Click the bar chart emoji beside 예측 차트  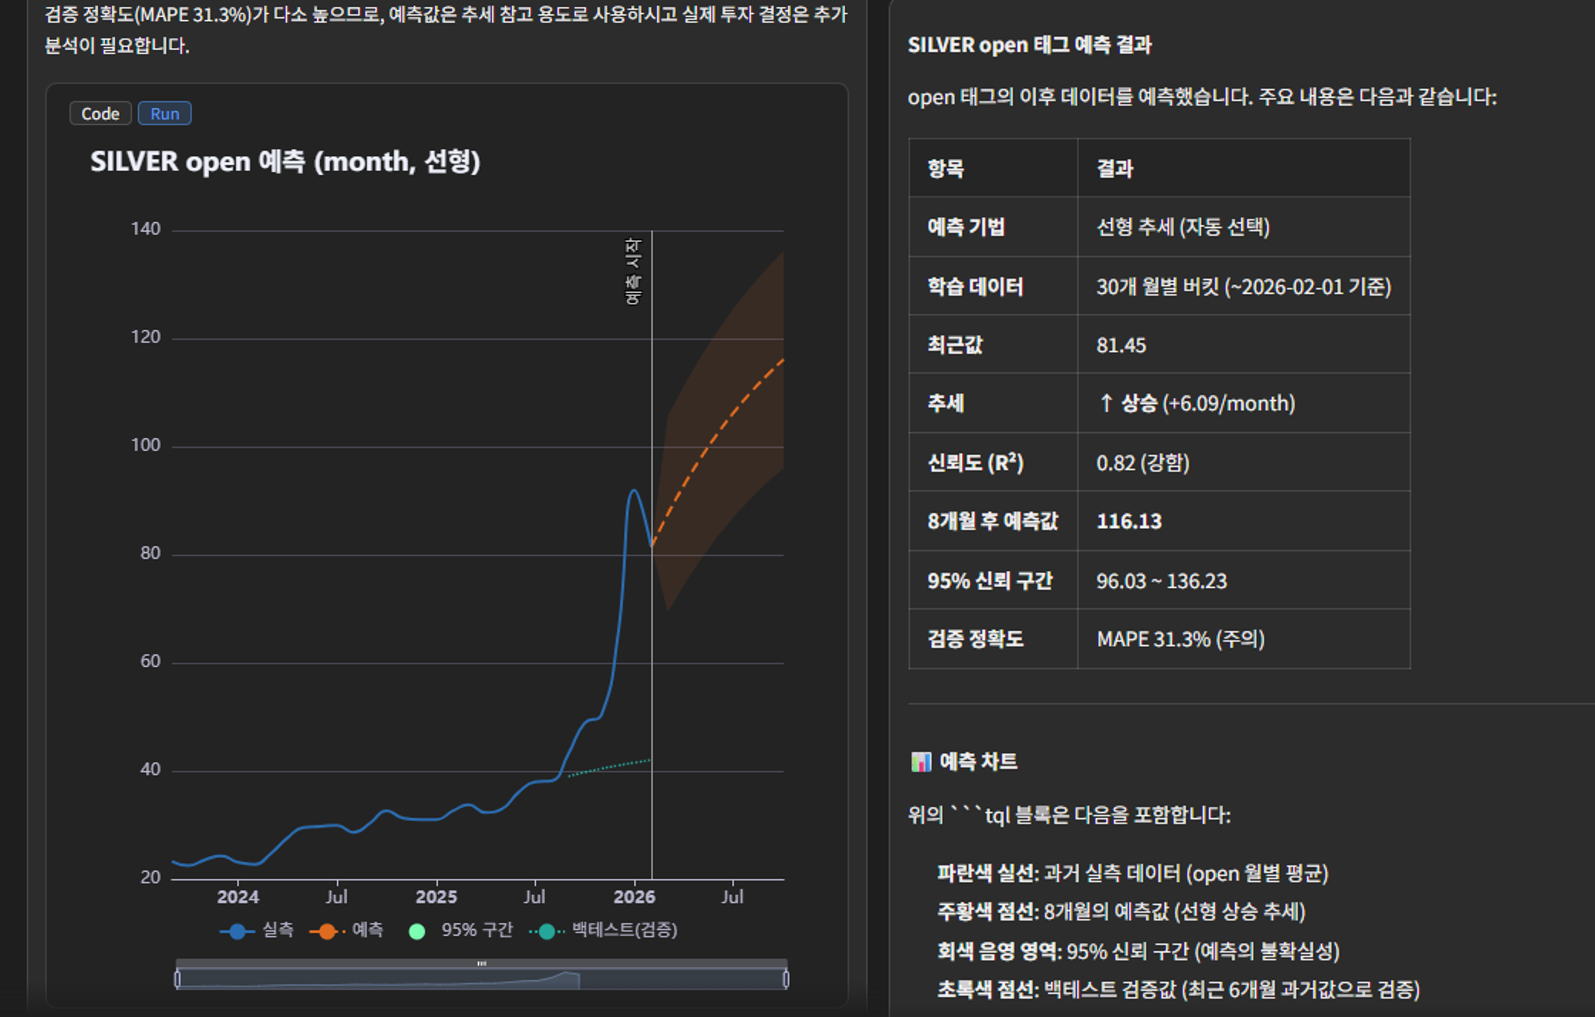point(921,762)
